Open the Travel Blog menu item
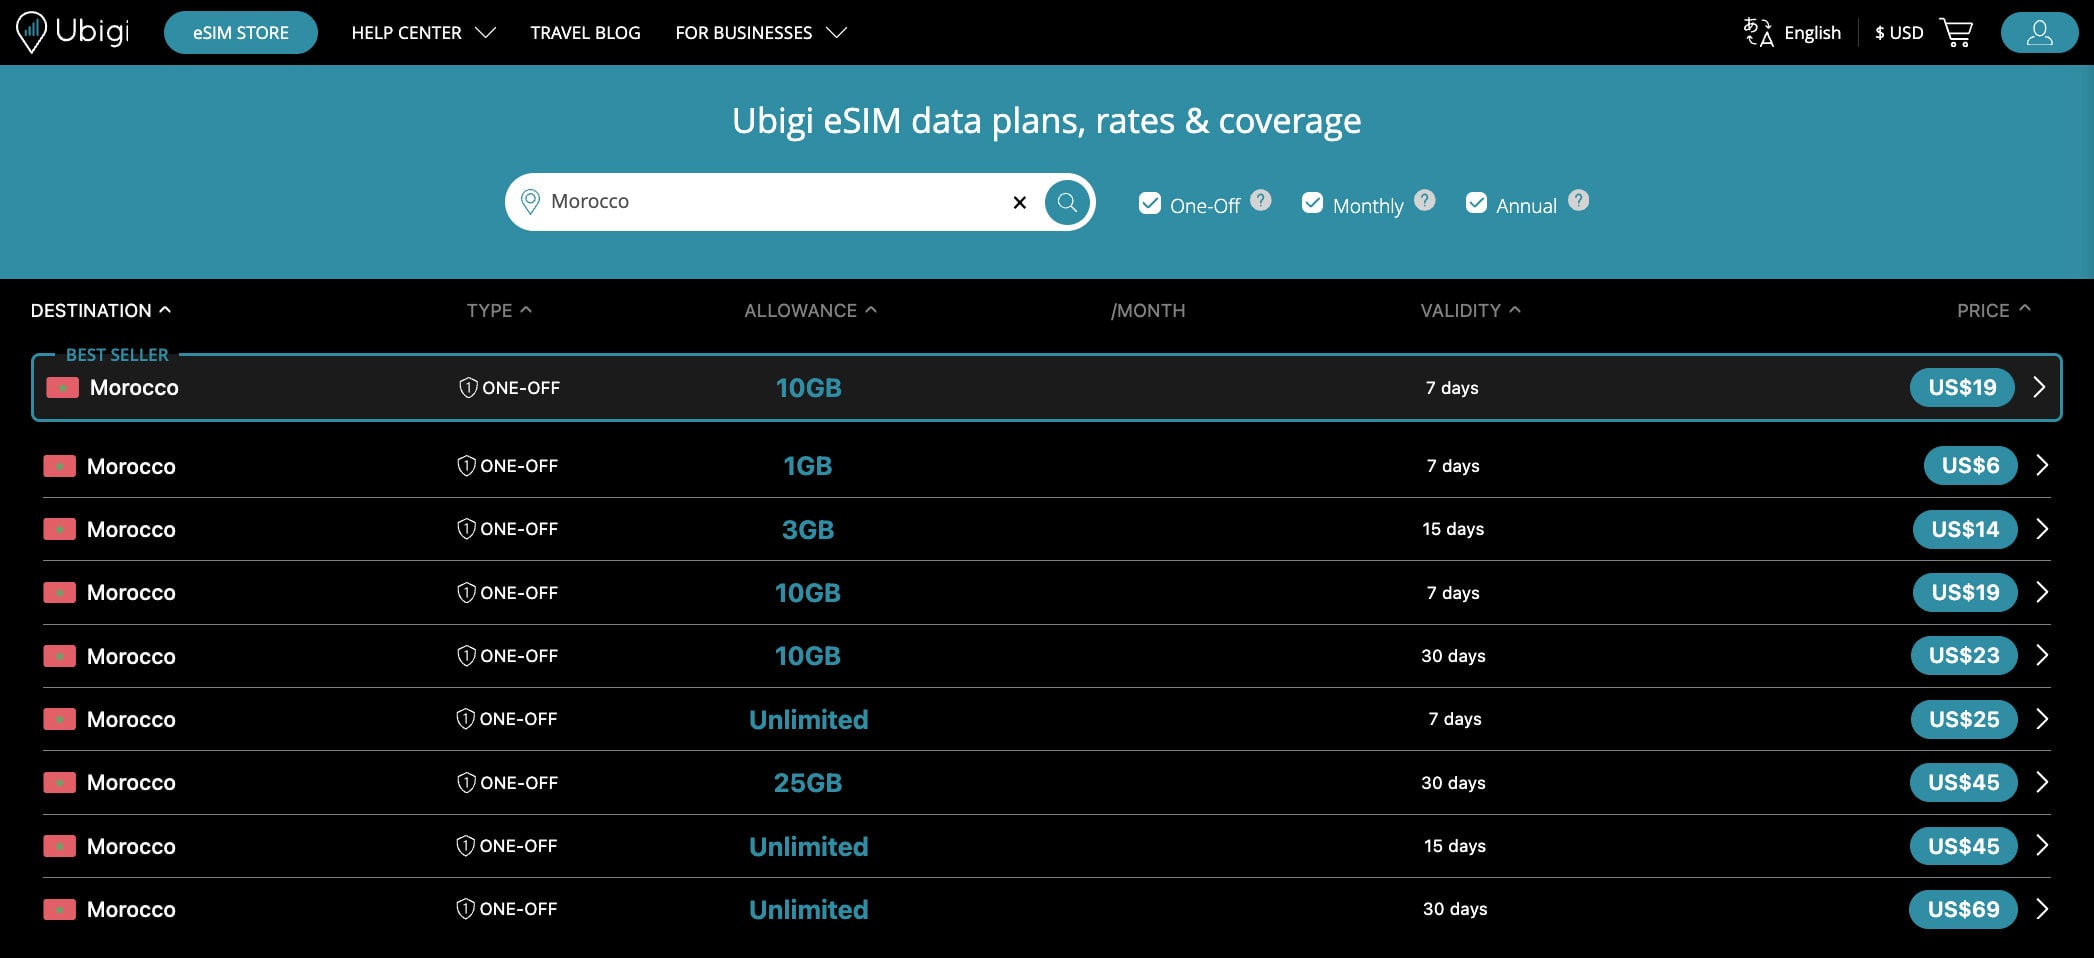This screenshot has height=958, width=2094. (585, 33)
